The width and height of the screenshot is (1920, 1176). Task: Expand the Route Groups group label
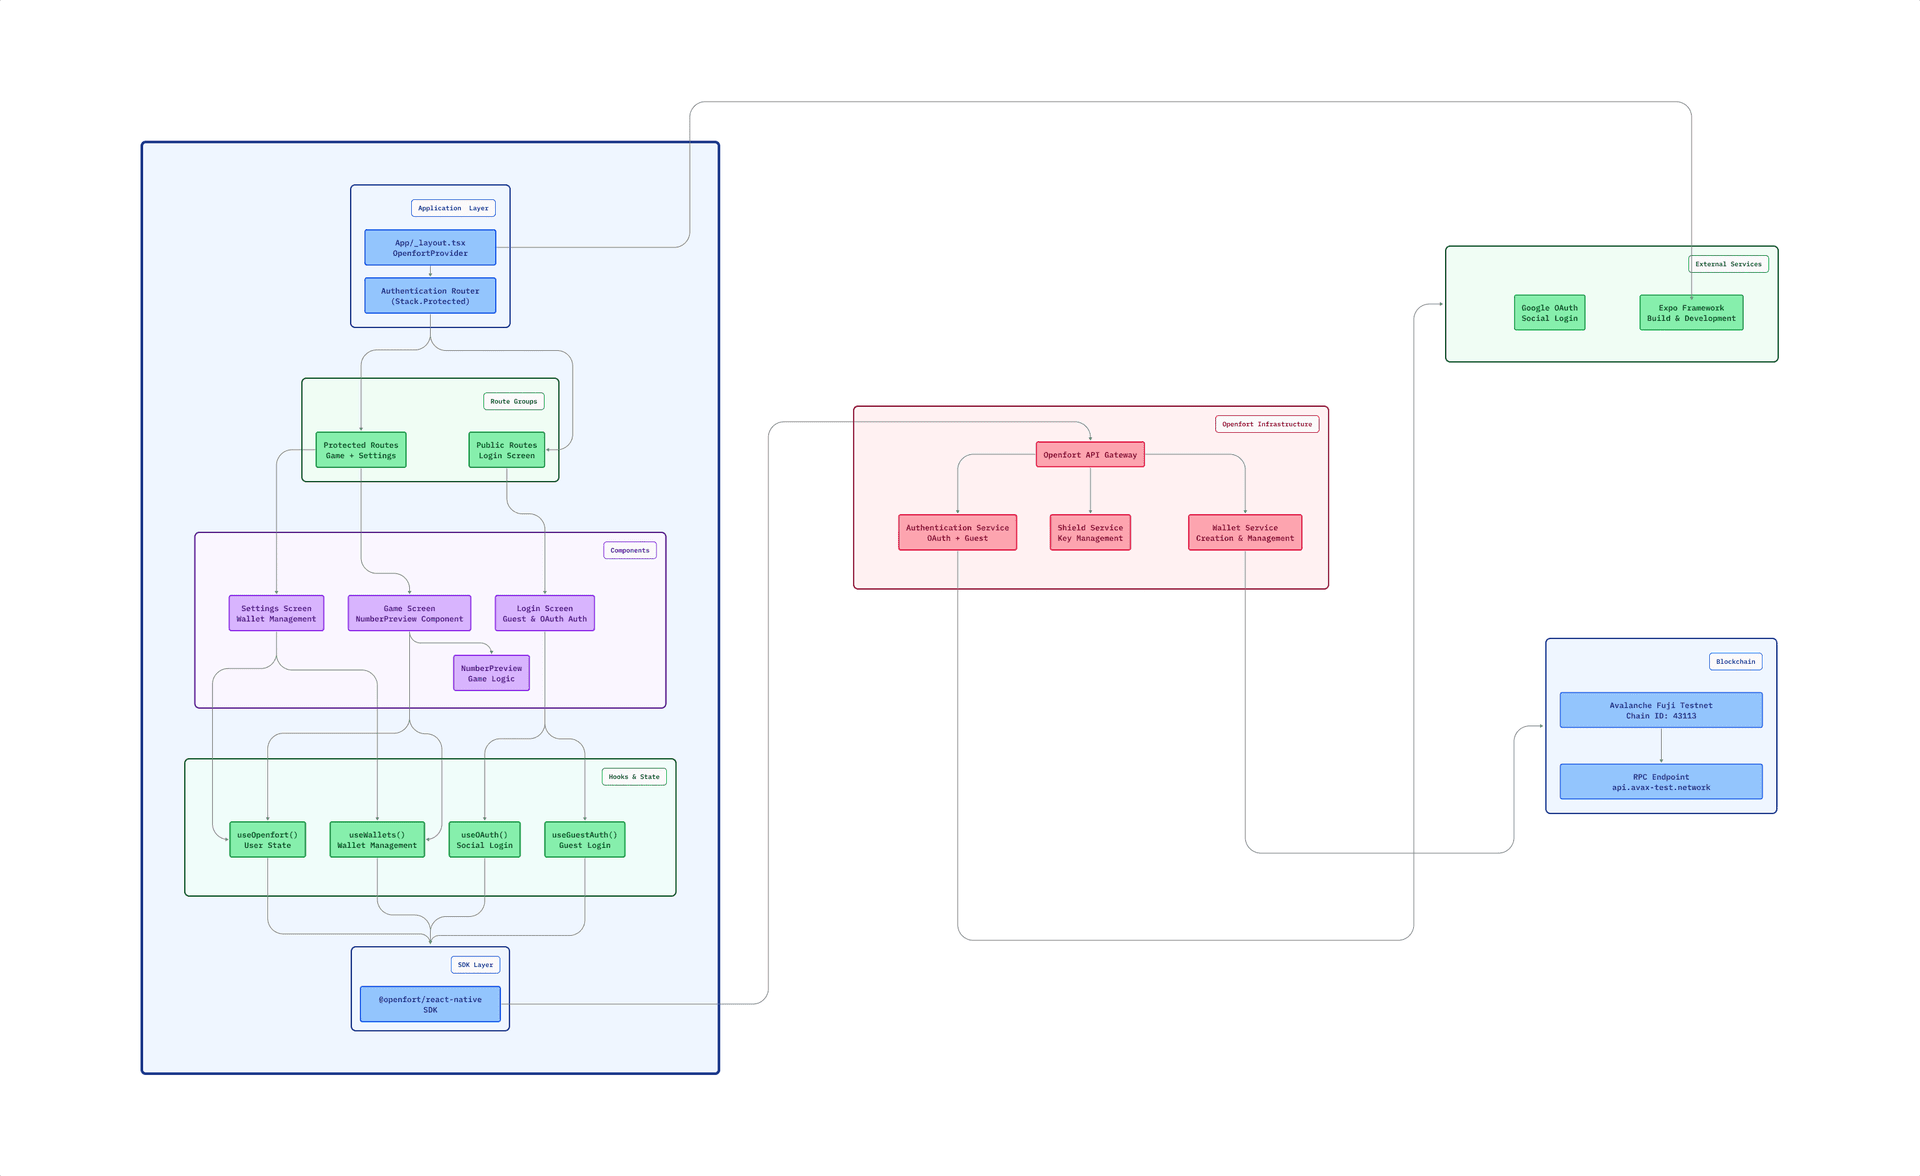tap(513, 401)
